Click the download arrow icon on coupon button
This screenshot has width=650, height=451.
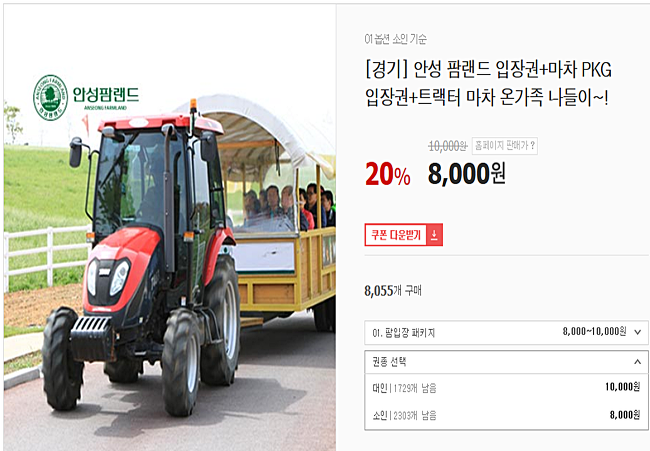(x=434, y=235)
